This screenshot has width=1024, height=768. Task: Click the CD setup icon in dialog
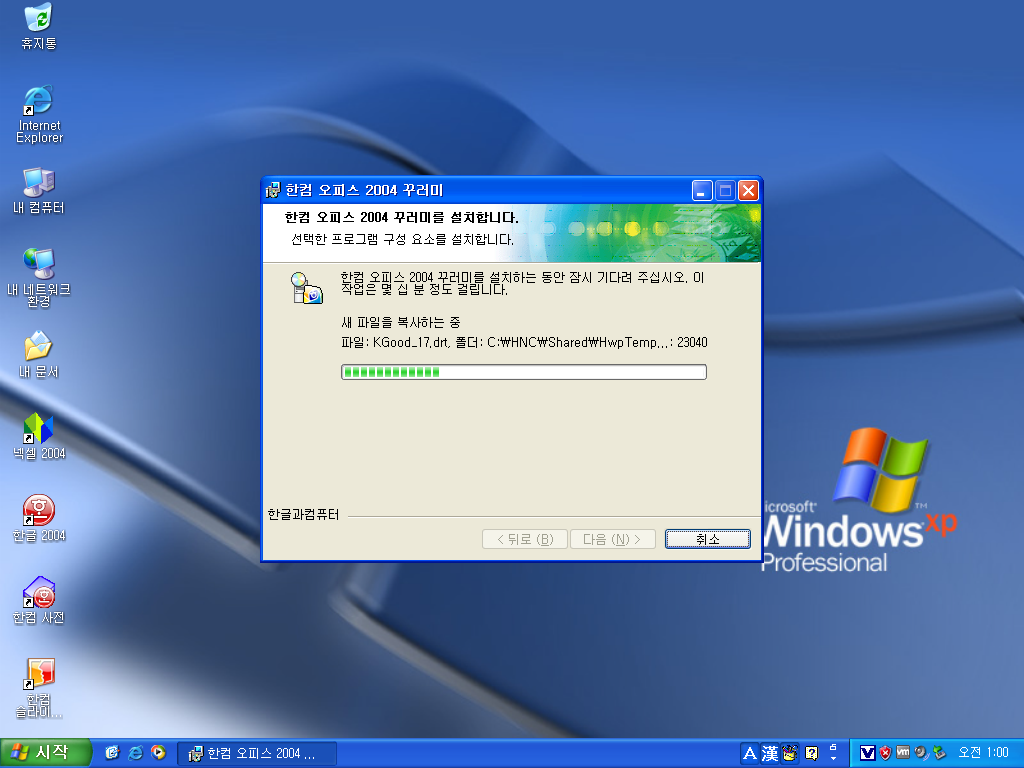point(306,288)
